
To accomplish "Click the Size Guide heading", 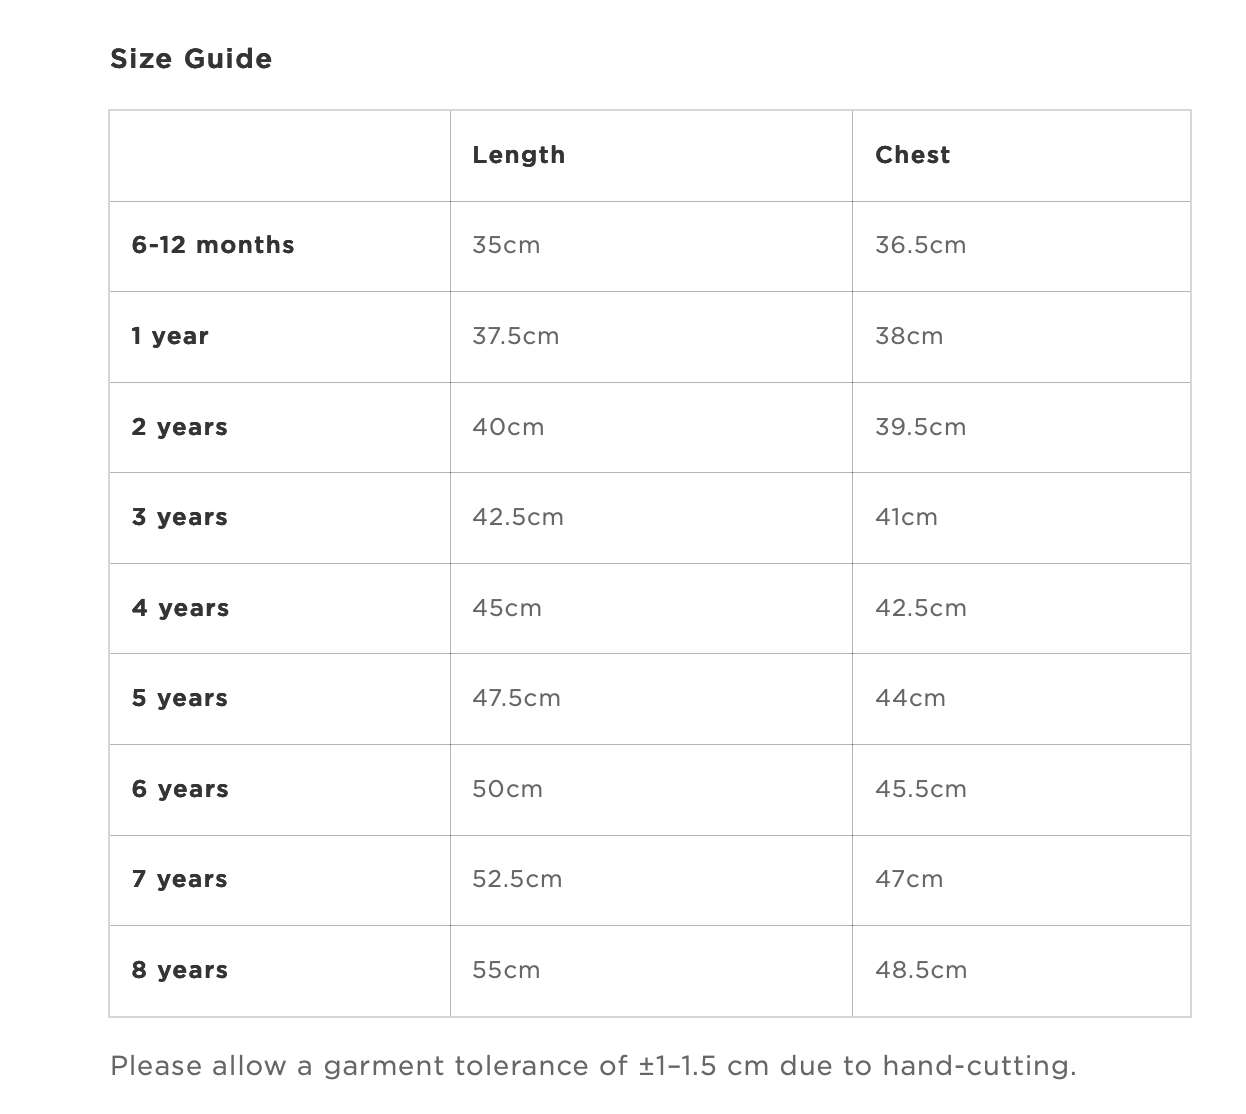I will click(x=190, y=59).
